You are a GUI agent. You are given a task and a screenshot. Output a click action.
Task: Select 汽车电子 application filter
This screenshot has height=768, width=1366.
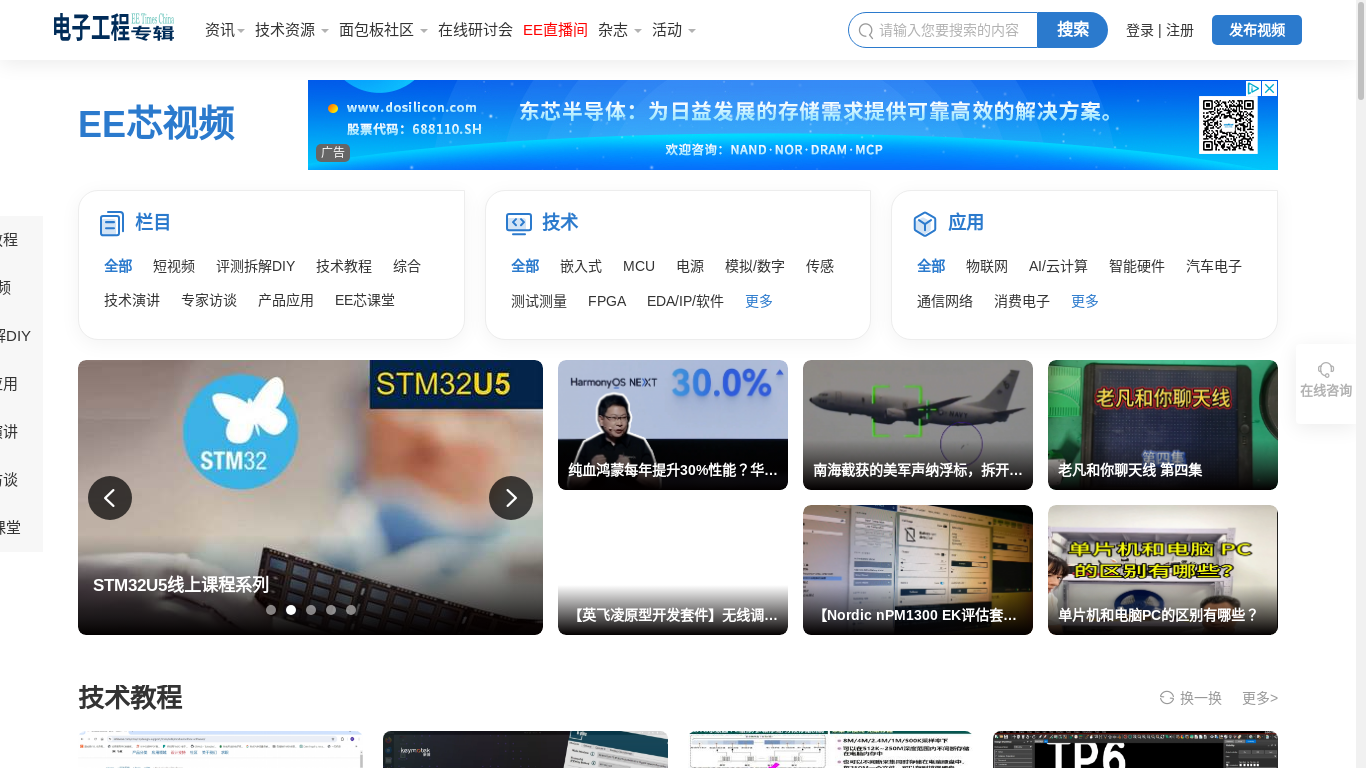(x=1214, y=266)
